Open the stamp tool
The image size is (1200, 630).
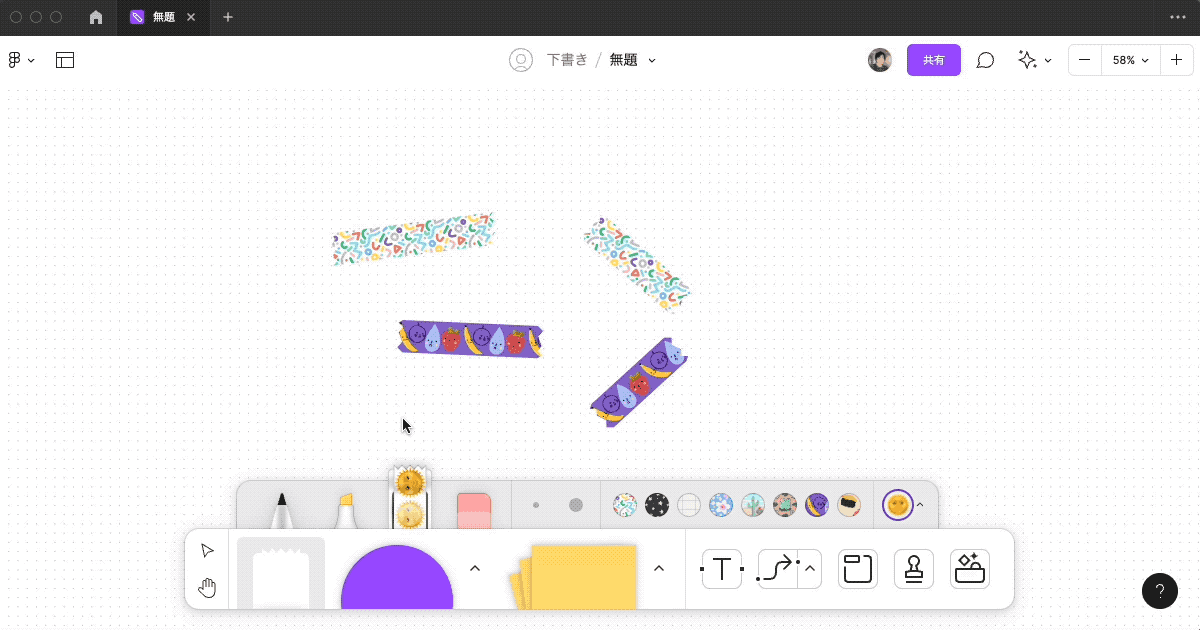click(913, 568)
